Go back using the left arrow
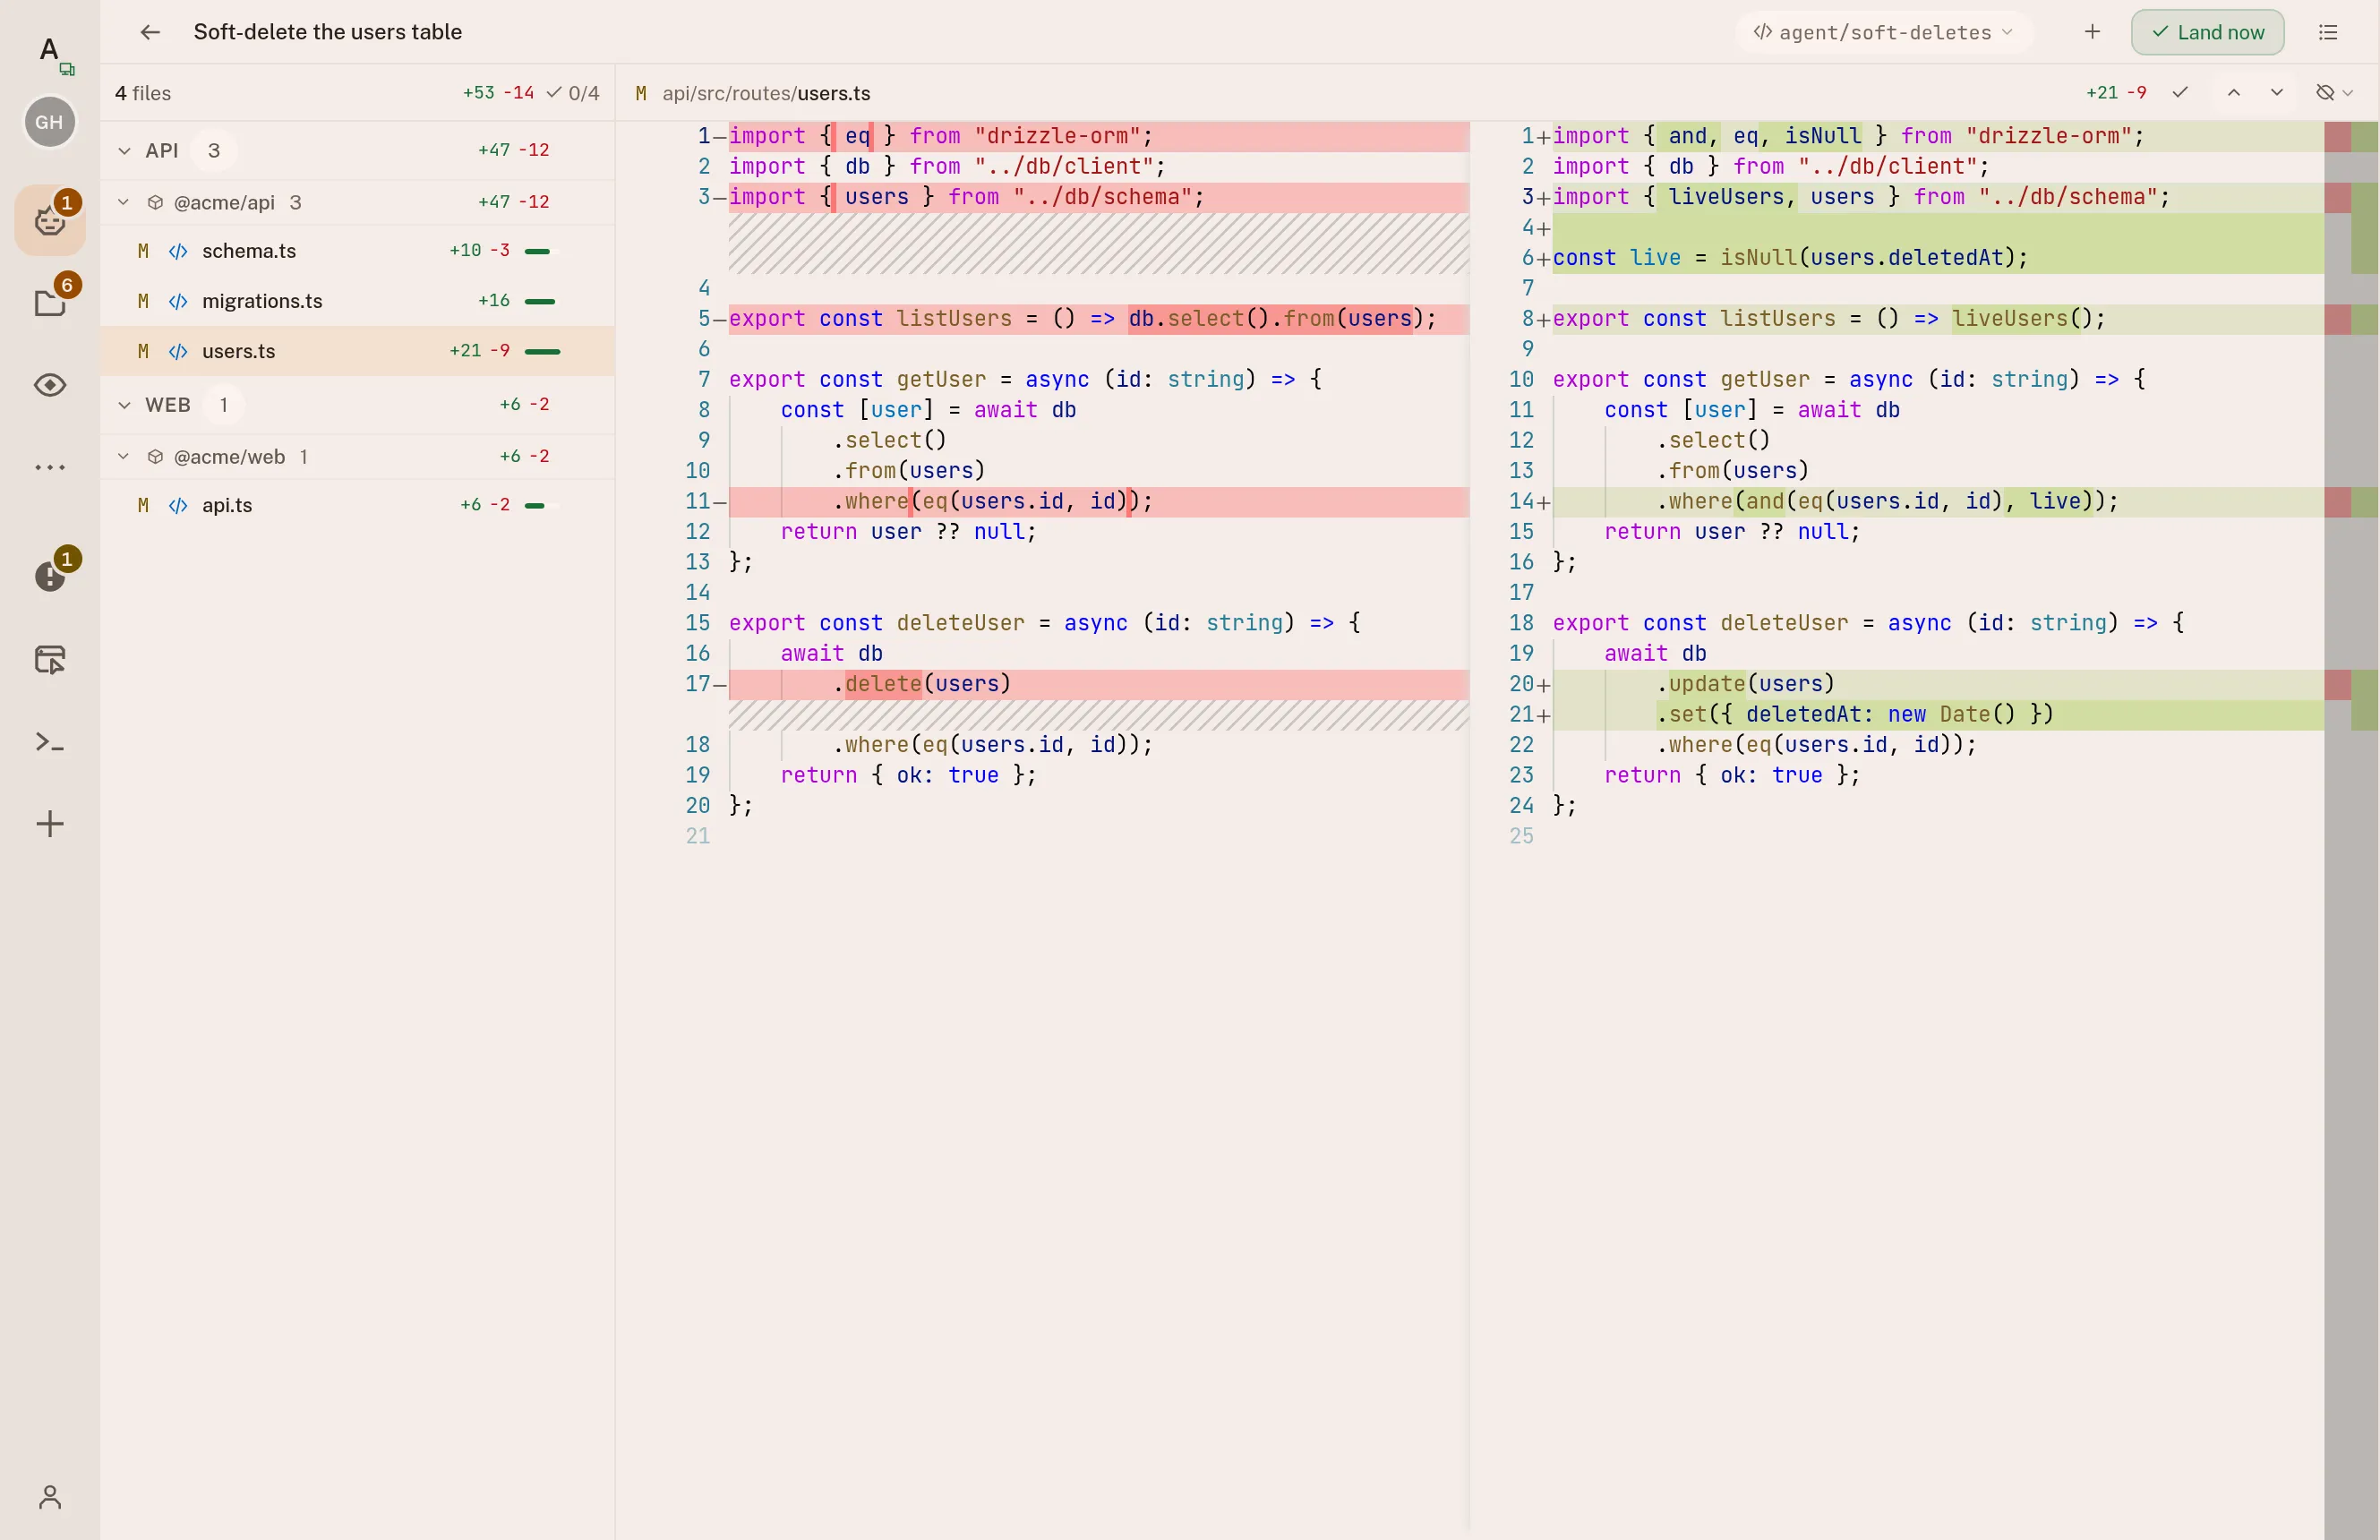Viewport: 2380px width, 1540px height. (150, 32)
